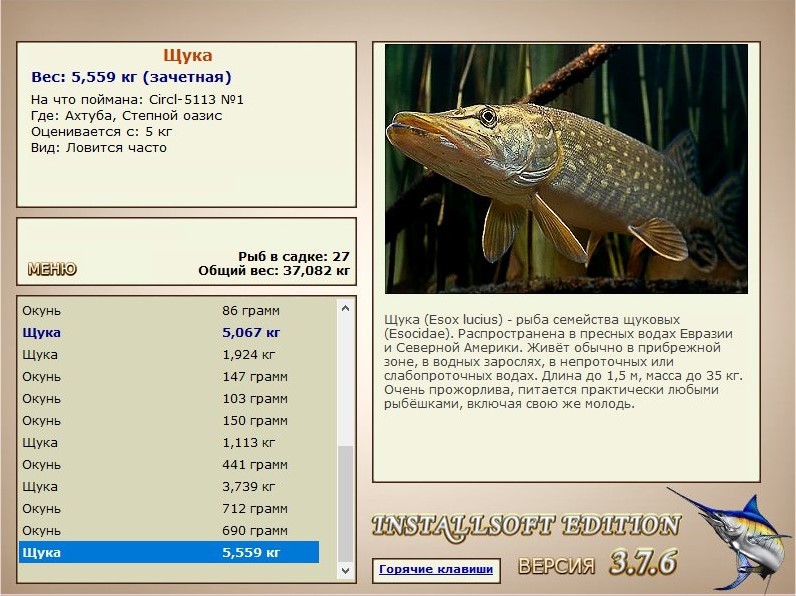Select the Окунь 103 грамм row

pos(169,399)
